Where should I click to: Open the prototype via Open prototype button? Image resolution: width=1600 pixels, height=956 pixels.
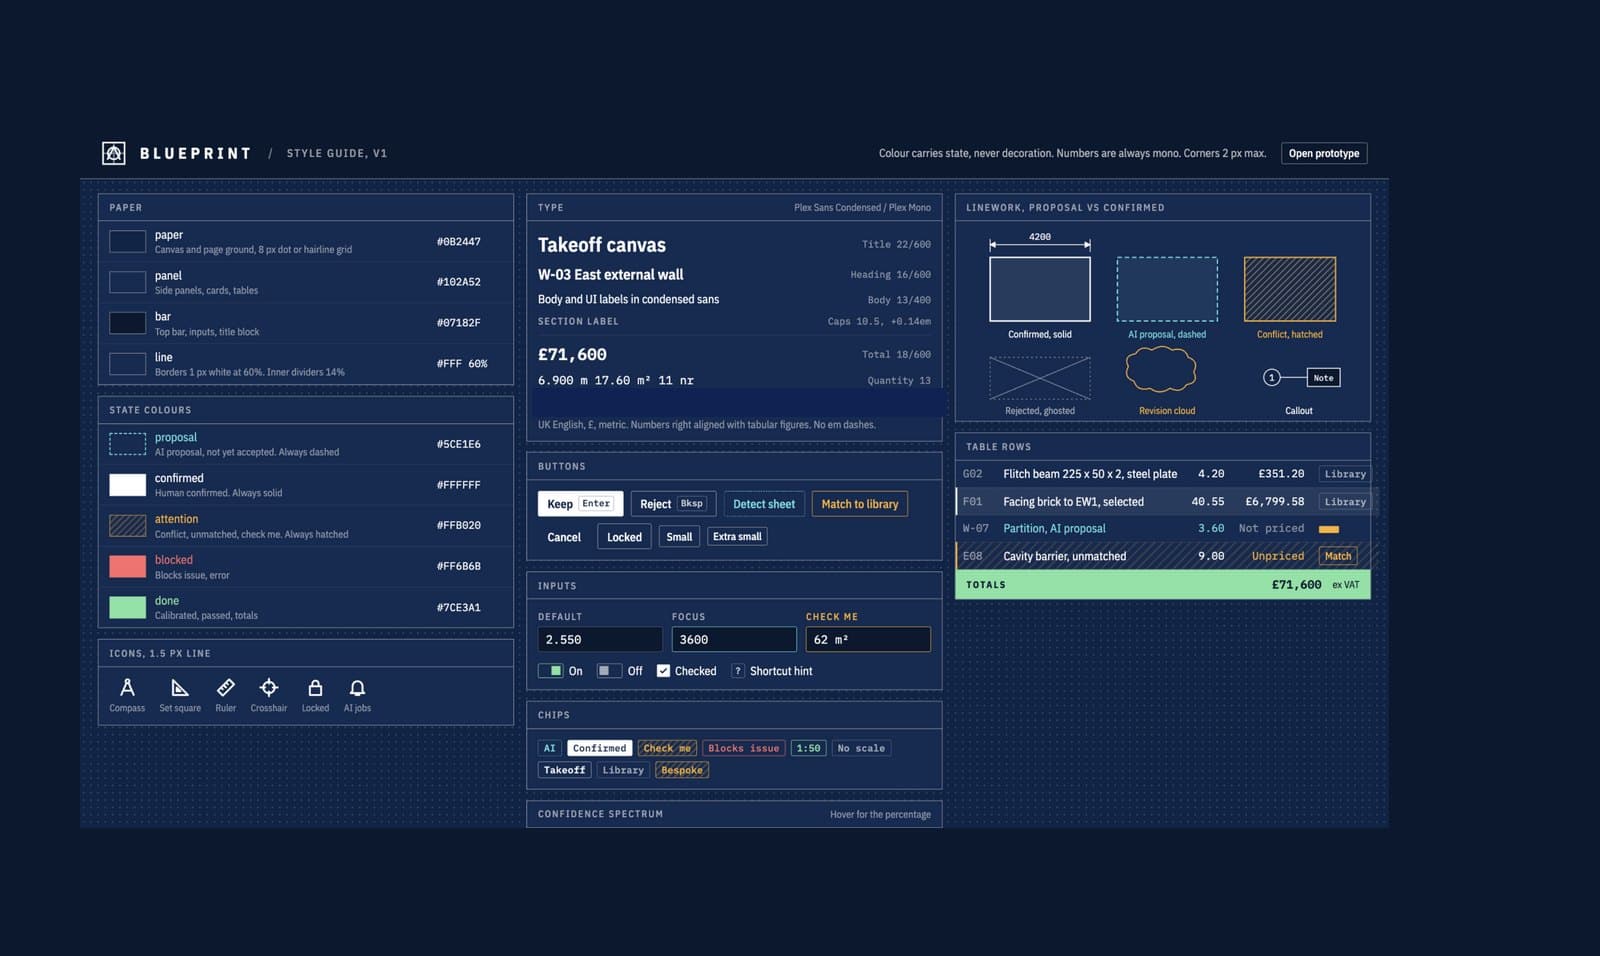1324,153
